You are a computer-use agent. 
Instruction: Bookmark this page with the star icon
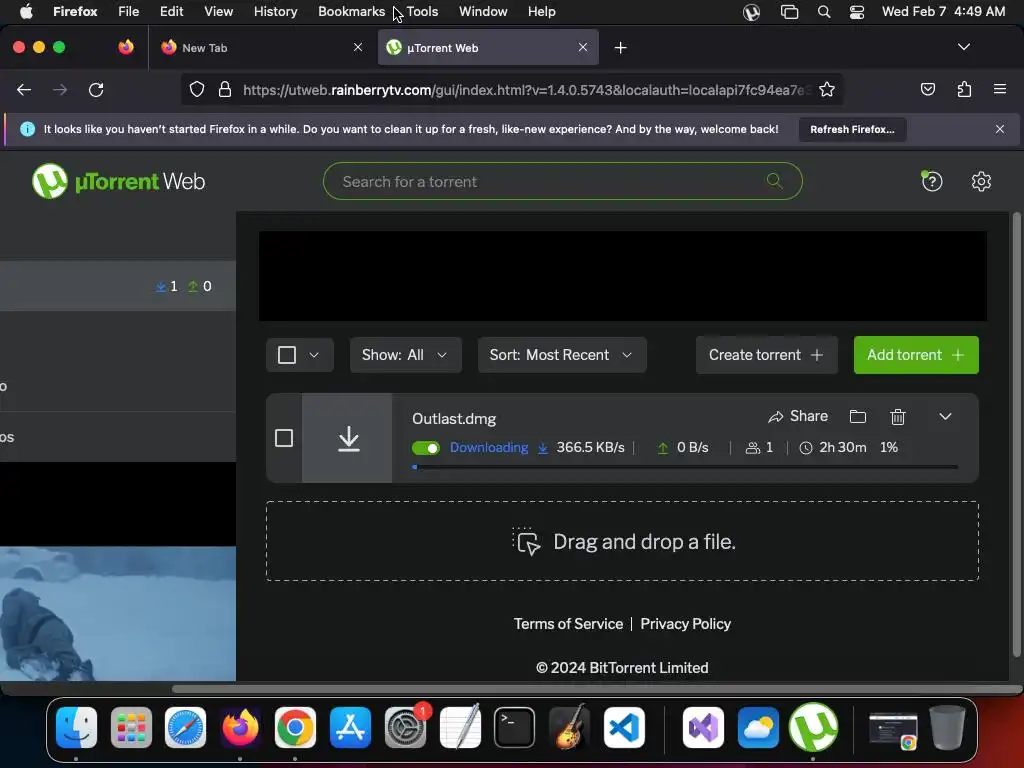point(827,89)
